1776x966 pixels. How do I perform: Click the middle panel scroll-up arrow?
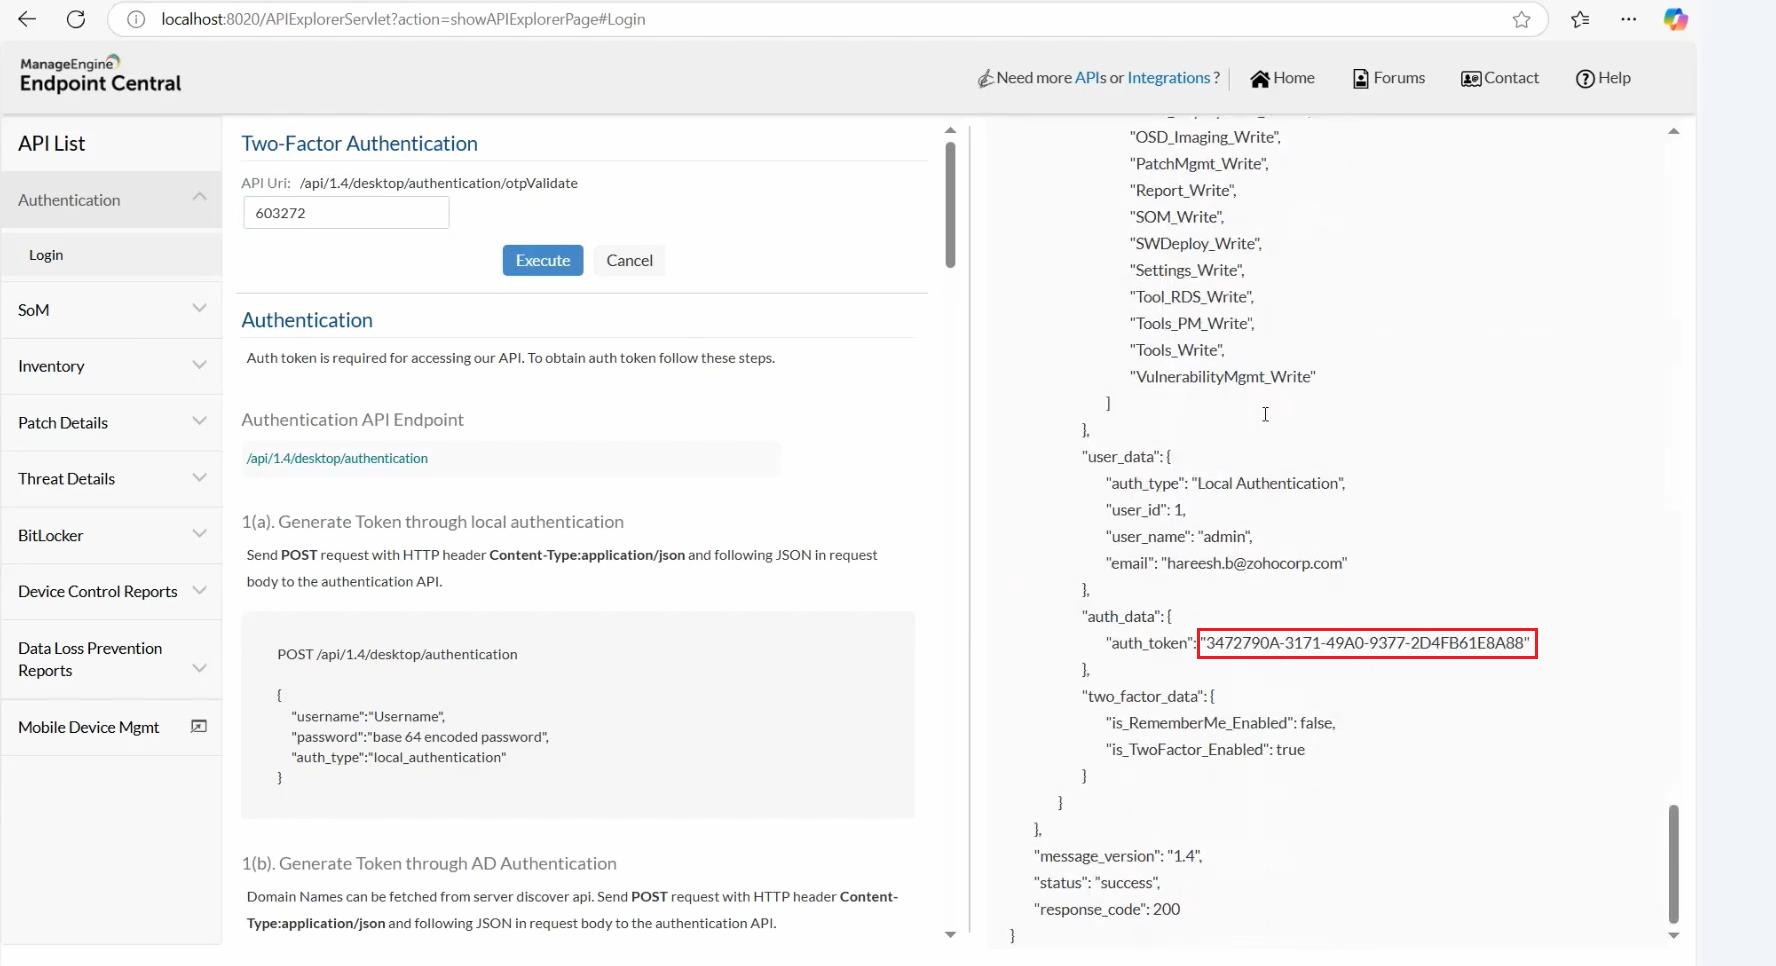click(x=950, y=131)
